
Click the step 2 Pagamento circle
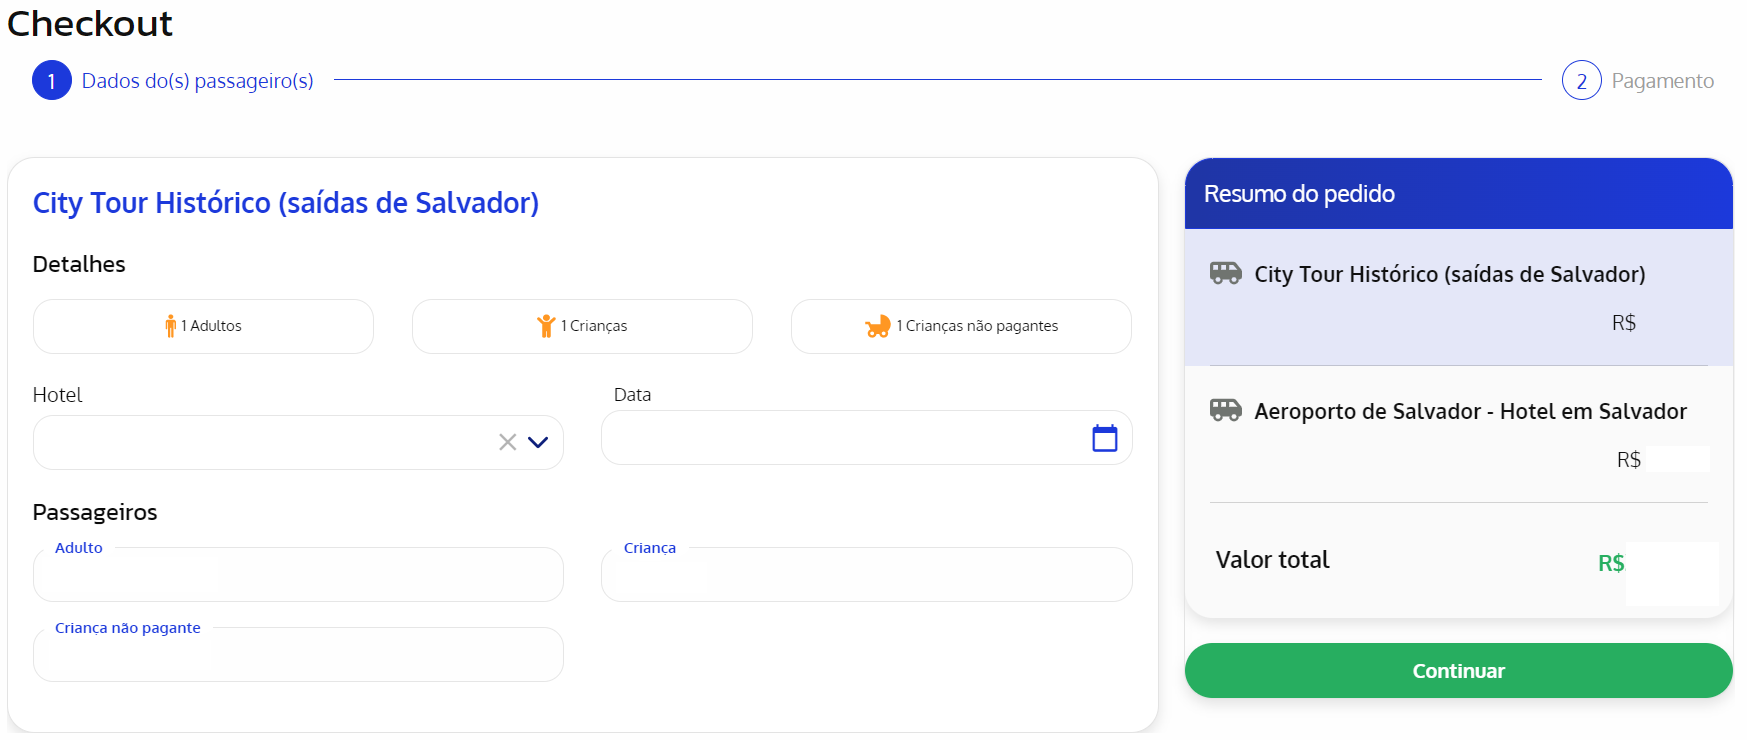pyautogui.click(x=1581, y=81)
